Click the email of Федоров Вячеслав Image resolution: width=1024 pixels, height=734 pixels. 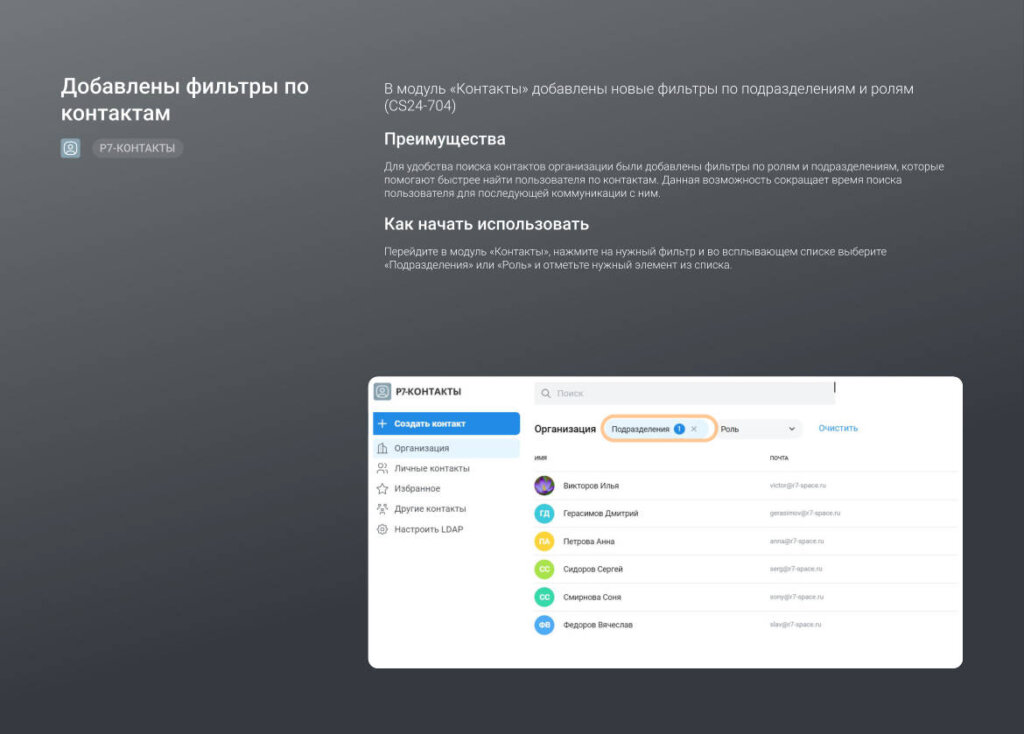(x=796, y=625)
